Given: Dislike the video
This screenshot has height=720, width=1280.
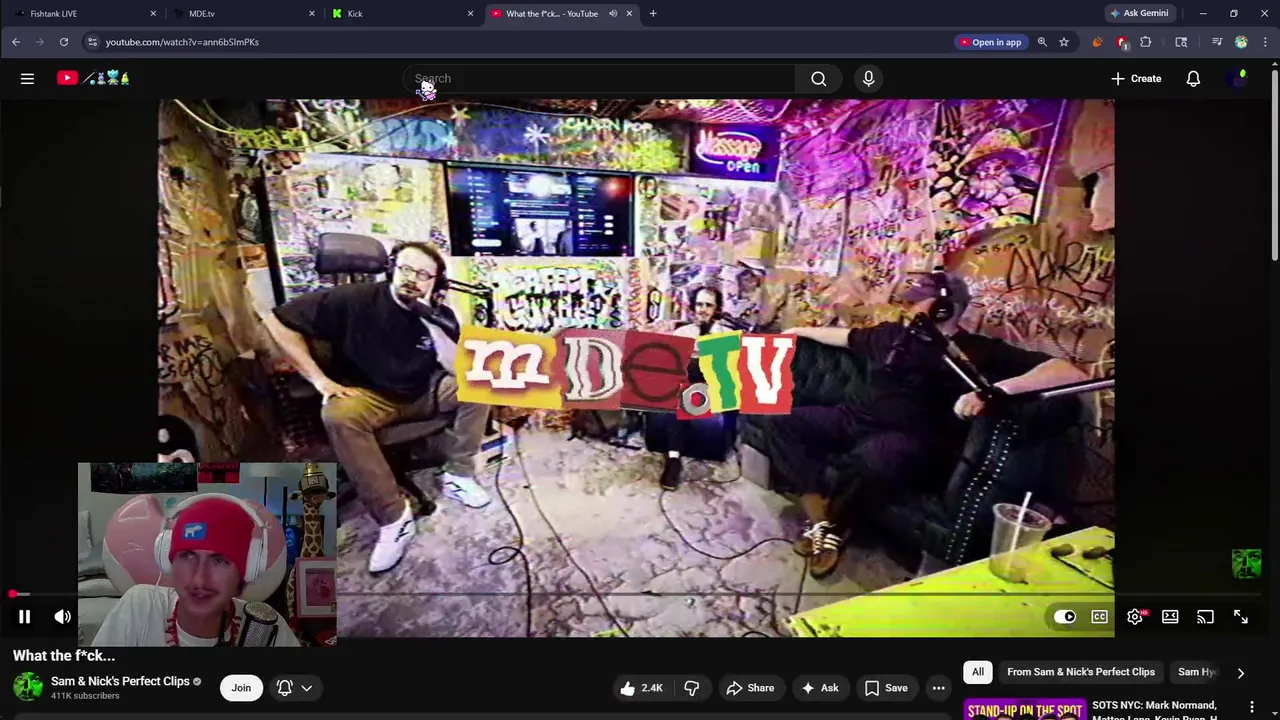Looking at the screenshot, I should pos(691,688).
